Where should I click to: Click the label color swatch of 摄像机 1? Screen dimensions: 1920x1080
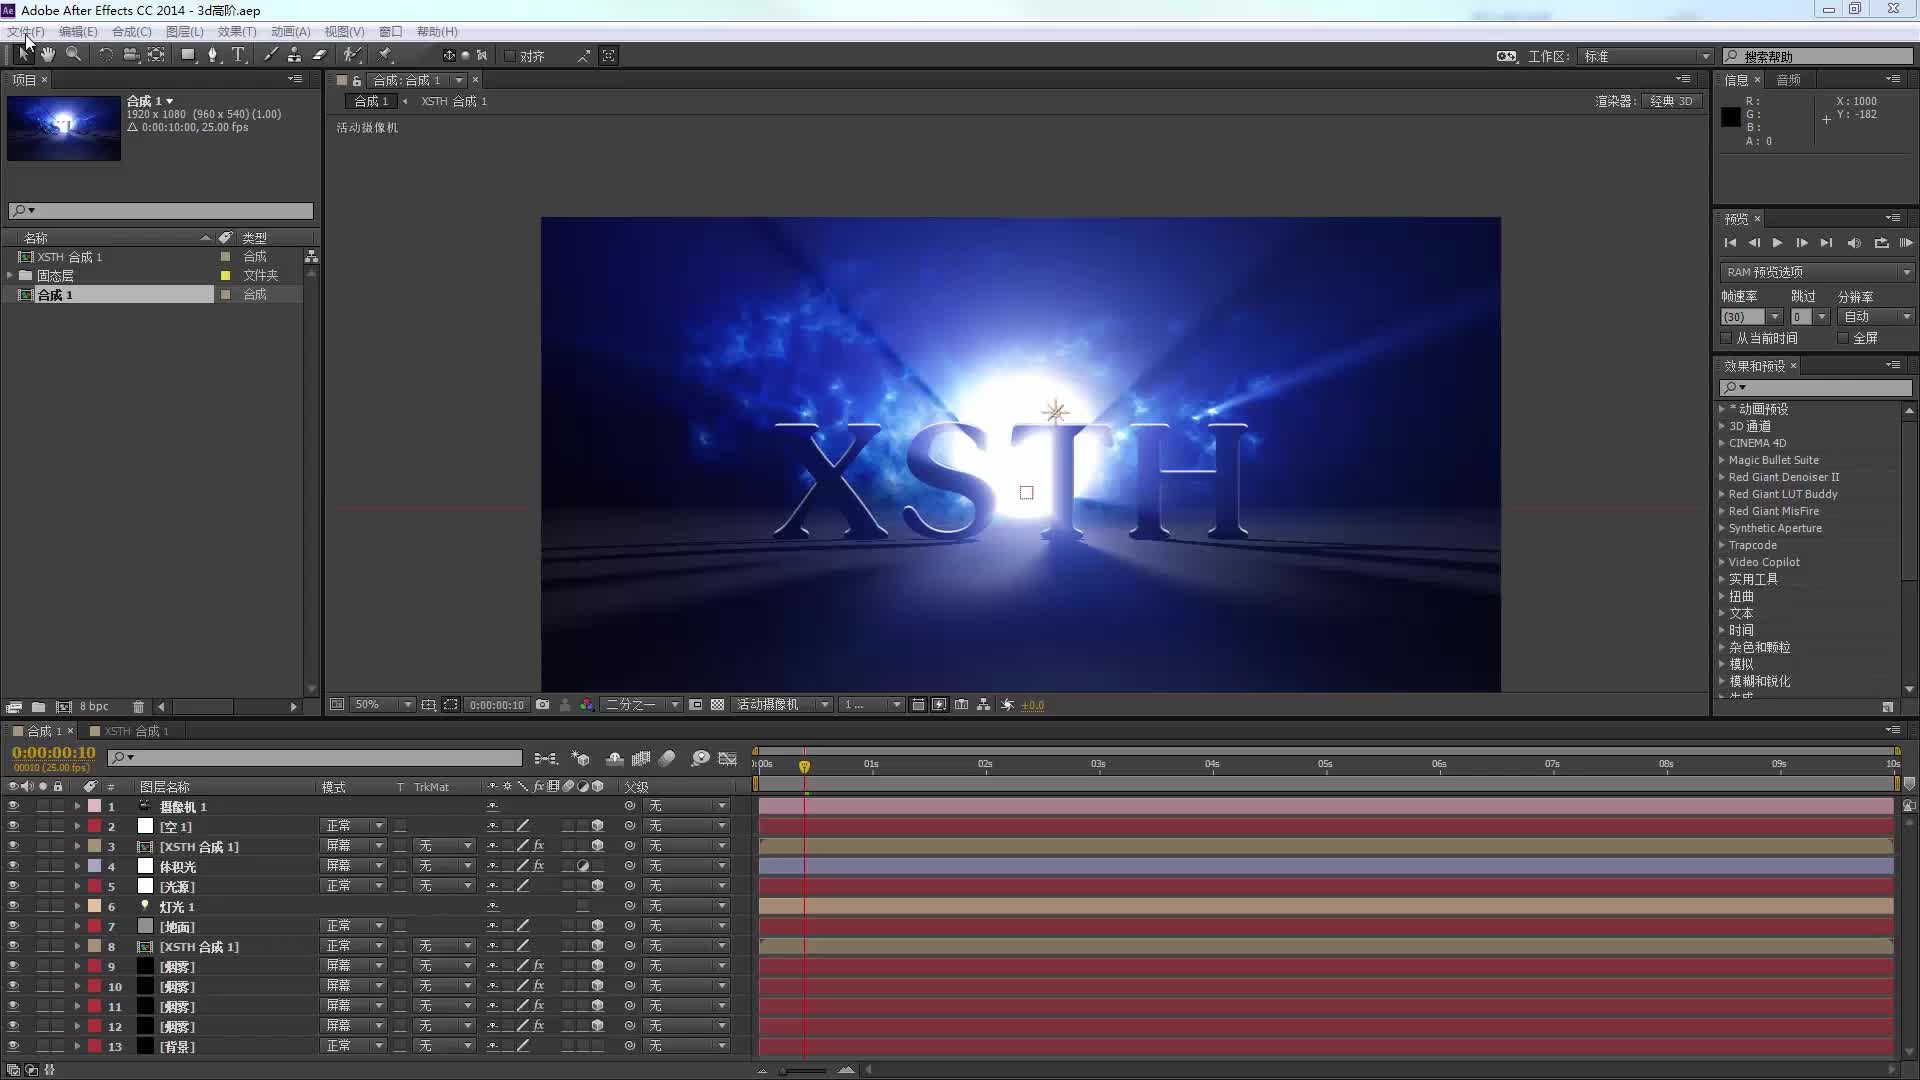pos(95,806)
